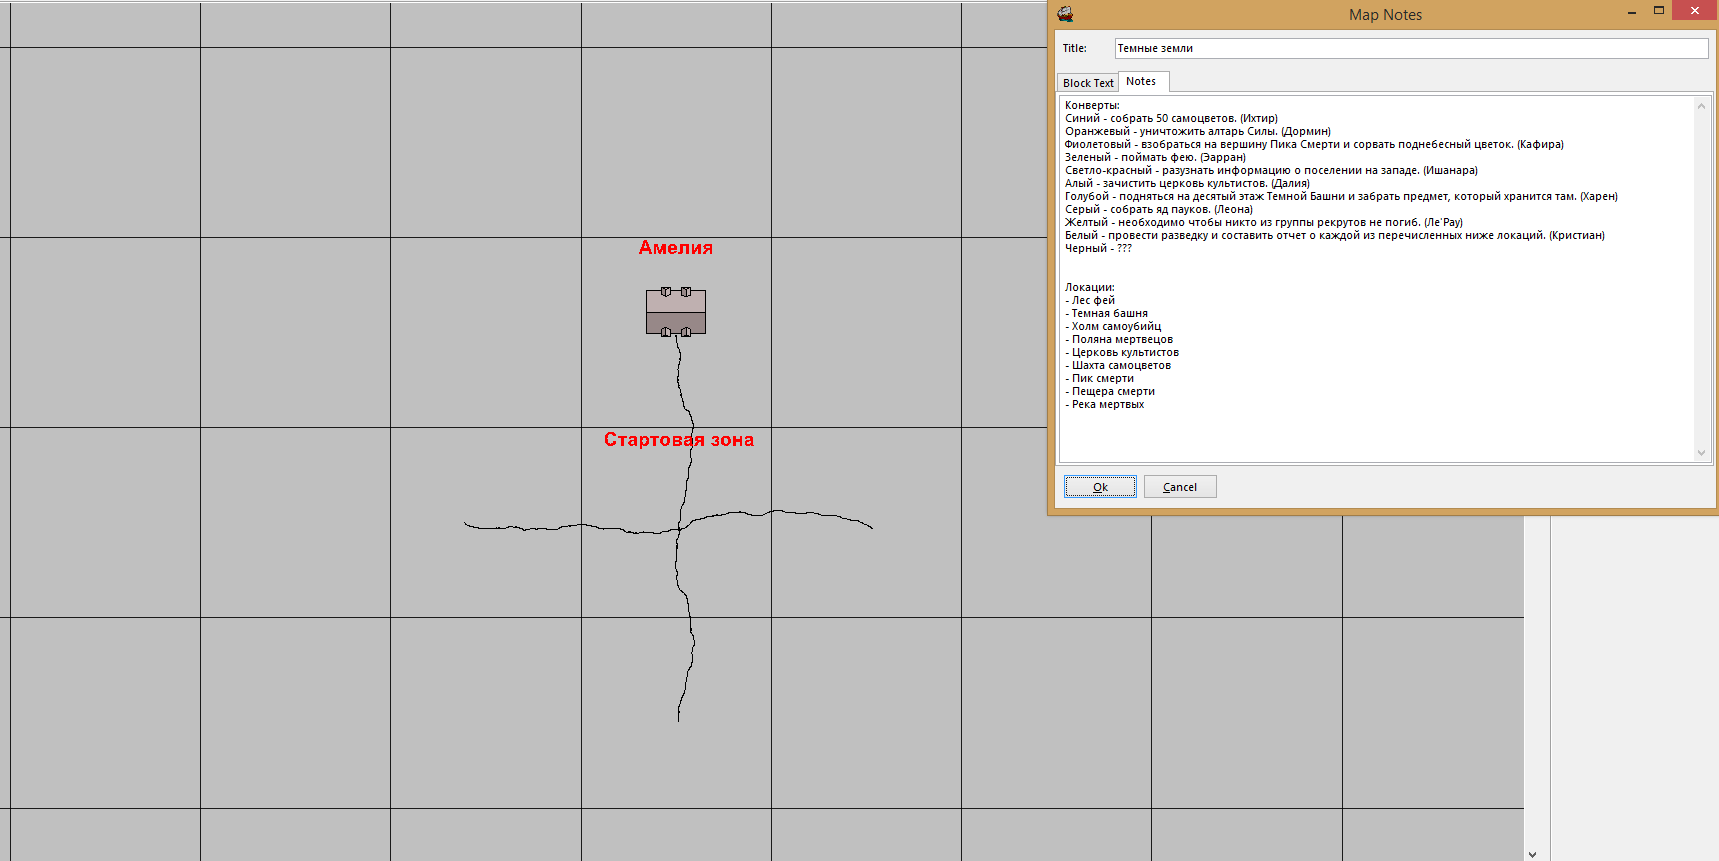Click the '- Пик смерти' location line
The image size is (1719, 861).
click(x=1099, y=378)
